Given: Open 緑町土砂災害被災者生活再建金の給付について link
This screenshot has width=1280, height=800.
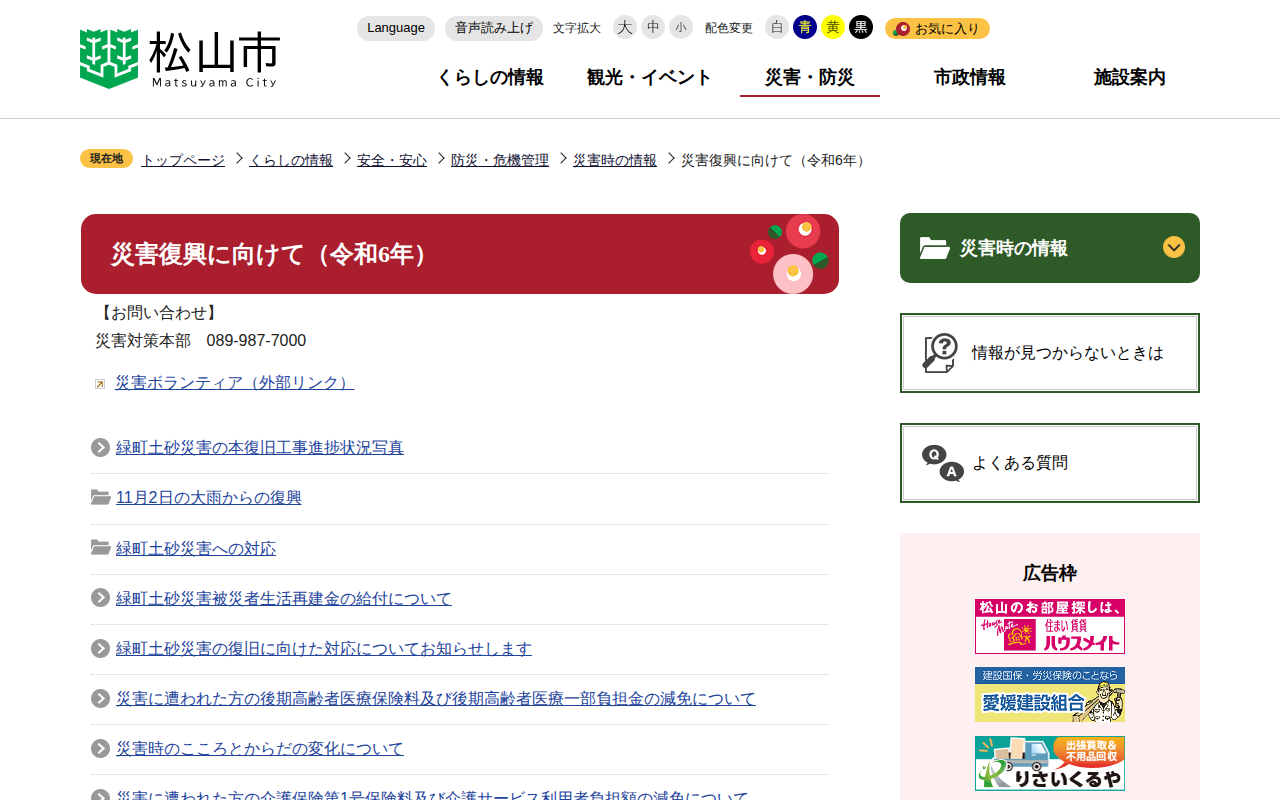Looking at the screenshot, I should (x=284, y=598).
